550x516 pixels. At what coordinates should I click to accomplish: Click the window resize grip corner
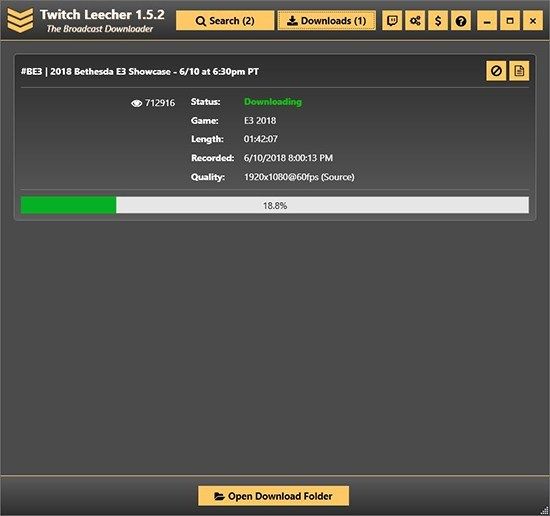pyautogui.click(x=545, y=511)
